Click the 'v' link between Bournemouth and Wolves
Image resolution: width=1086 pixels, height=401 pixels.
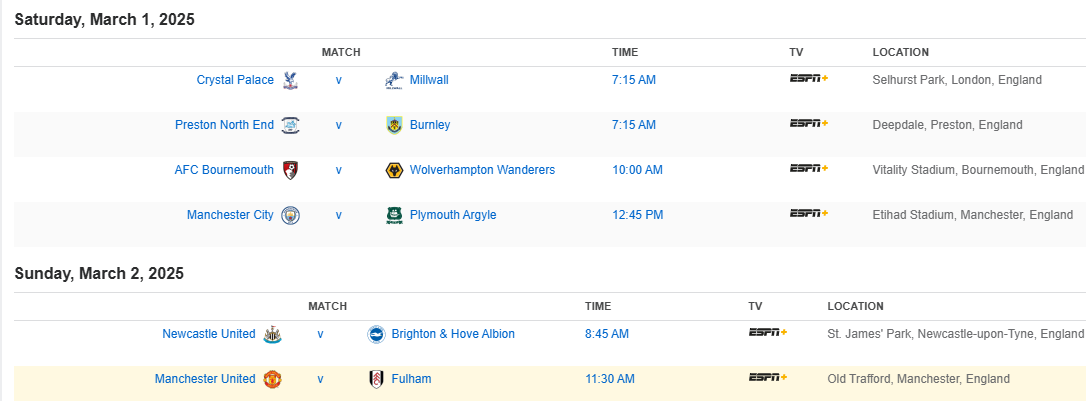pos(338,170)
